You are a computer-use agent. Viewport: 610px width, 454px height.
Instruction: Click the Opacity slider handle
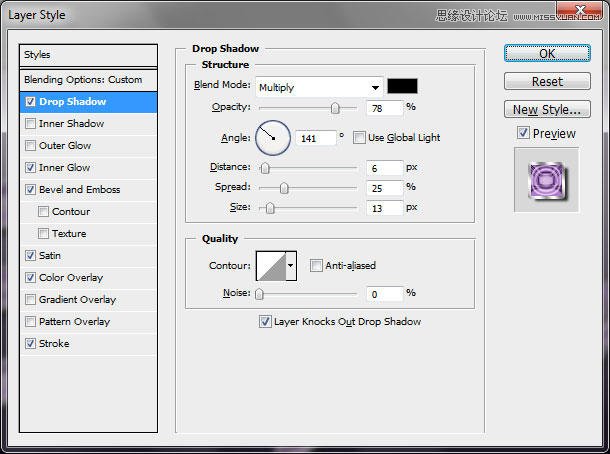coord(335,108)
